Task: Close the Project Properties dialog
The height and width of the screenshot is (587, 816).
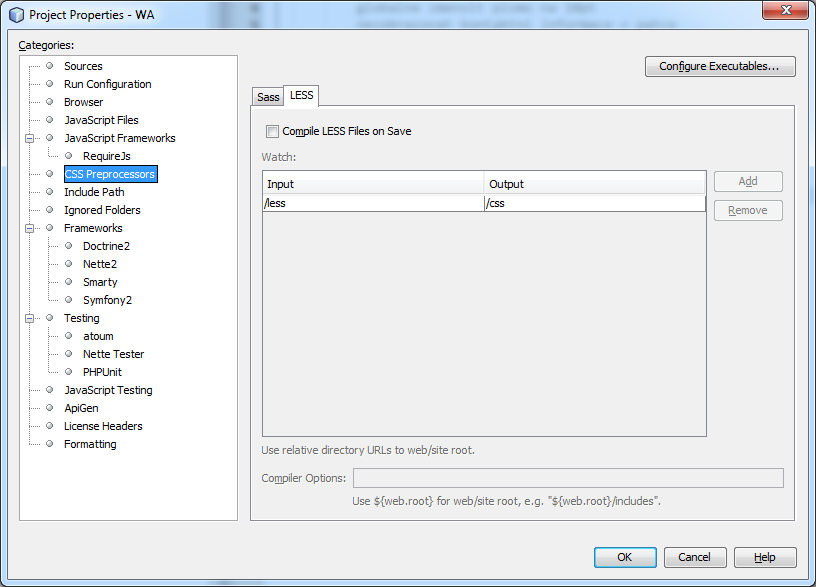Action: click(786, 10)
